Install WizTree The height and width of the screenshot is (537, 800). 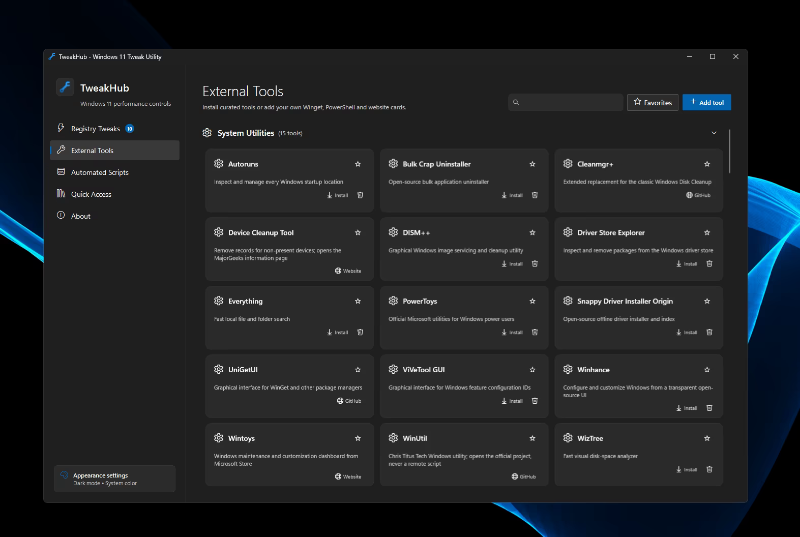tap(687, 470)
